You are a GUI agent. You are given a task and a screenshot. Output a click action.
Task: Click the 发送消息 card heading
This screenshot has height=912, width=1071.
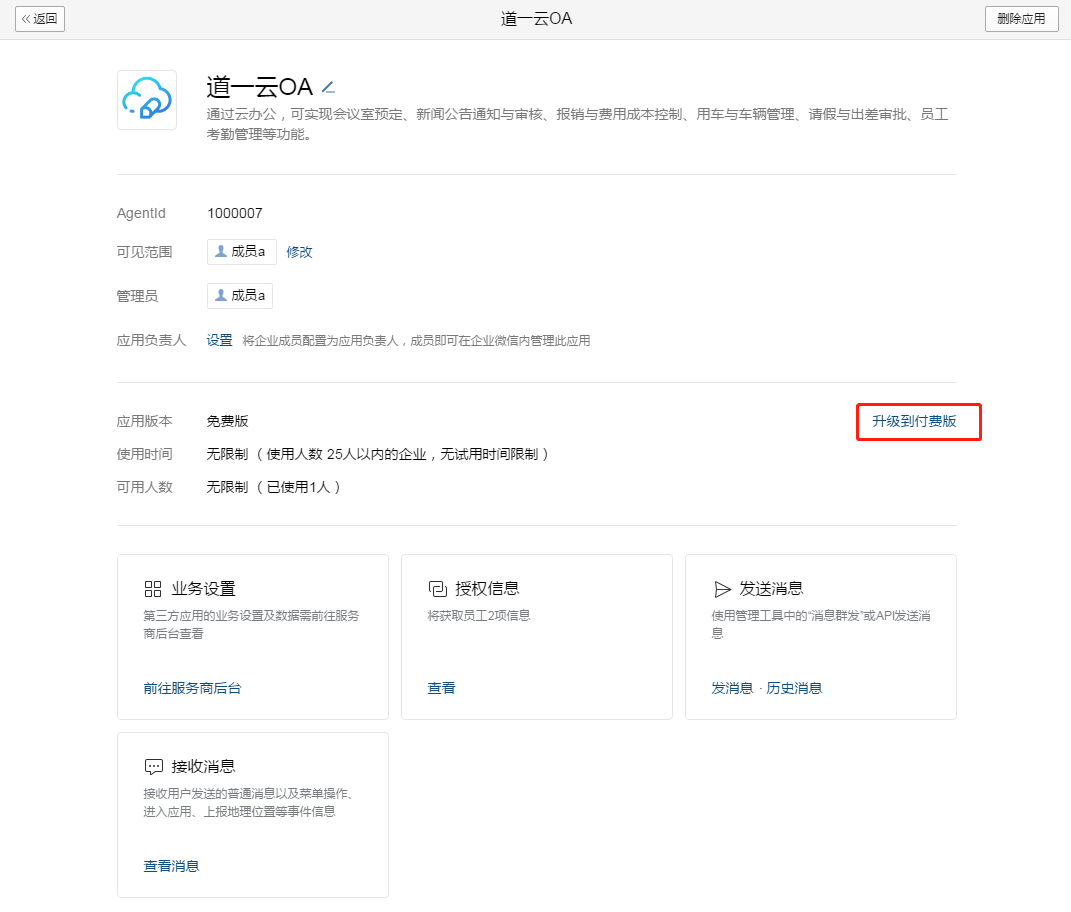click(772, 589)
